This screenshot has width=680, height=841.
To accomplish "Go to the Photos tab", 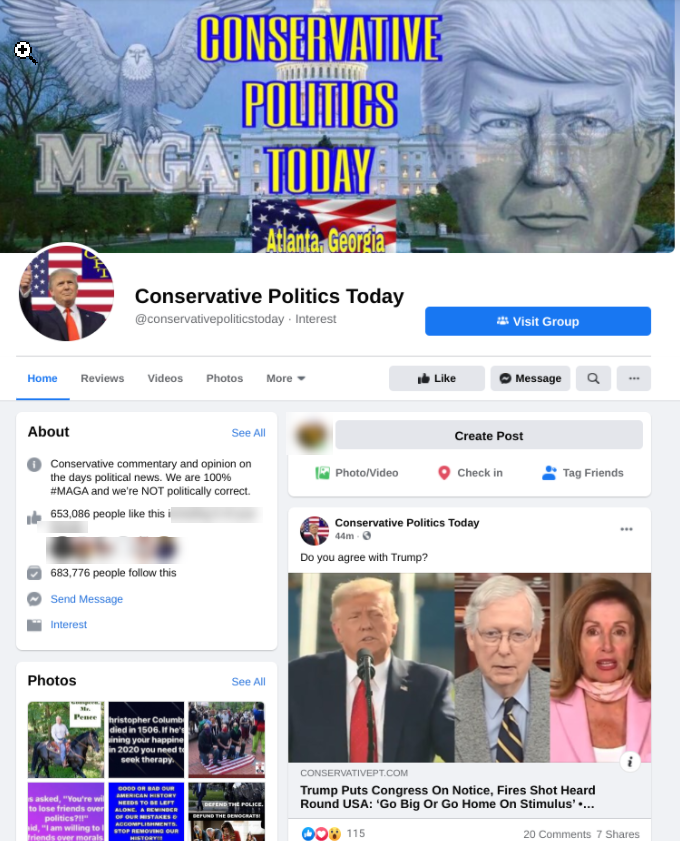I will [x=225, y=378].
